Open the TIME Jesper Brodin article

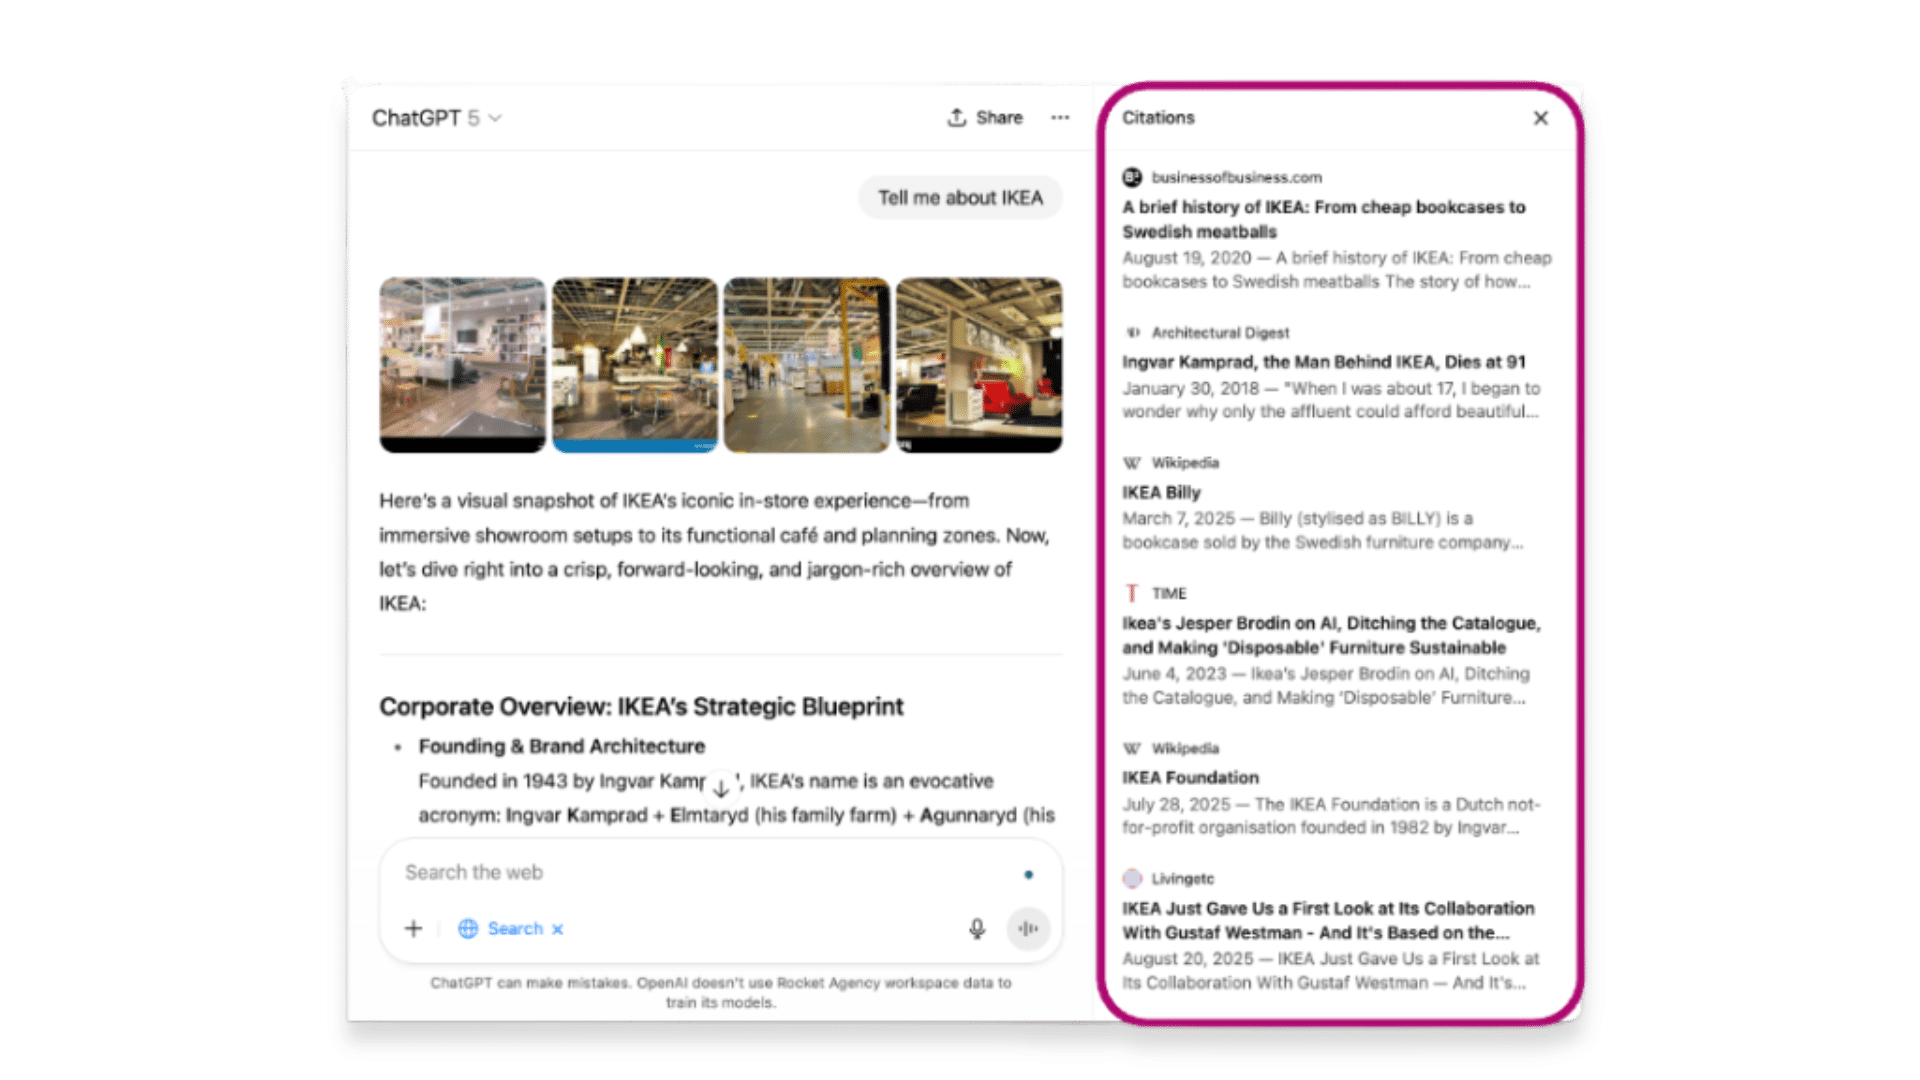point(1330,635)
